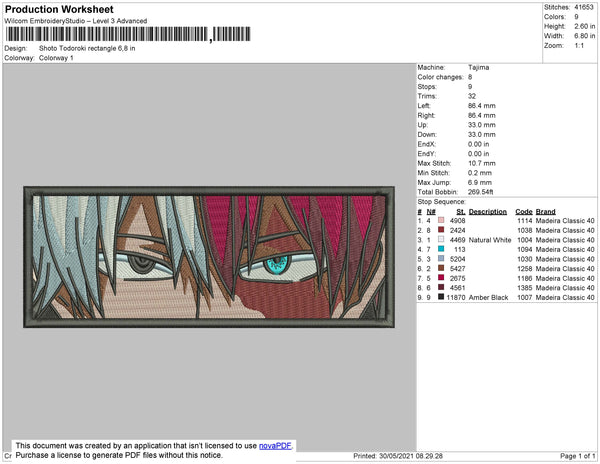Screen dimensions: 600x464
Task: Select the Stitches value 41653
Action: (584, 7)
